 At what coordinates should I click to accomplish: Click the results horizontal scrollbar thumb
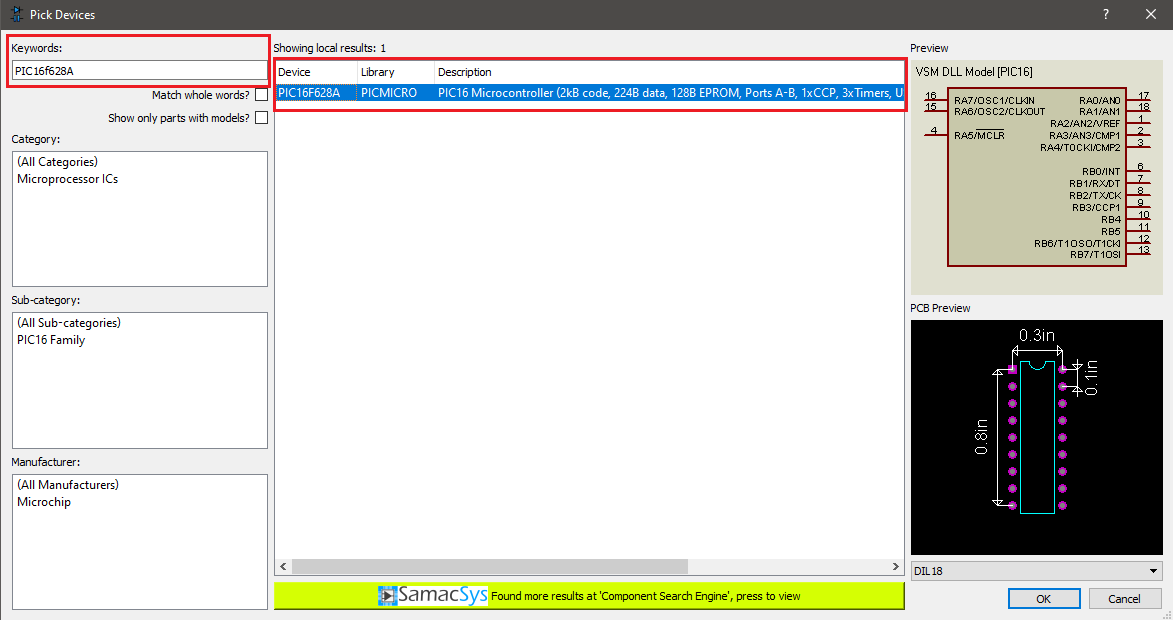point(489,566)
